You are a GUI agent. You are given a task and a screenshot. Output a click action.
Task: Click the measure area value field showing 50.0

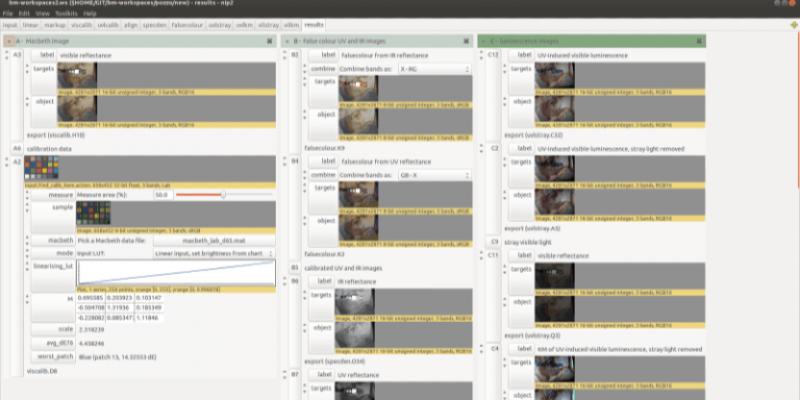click(162, 195)
